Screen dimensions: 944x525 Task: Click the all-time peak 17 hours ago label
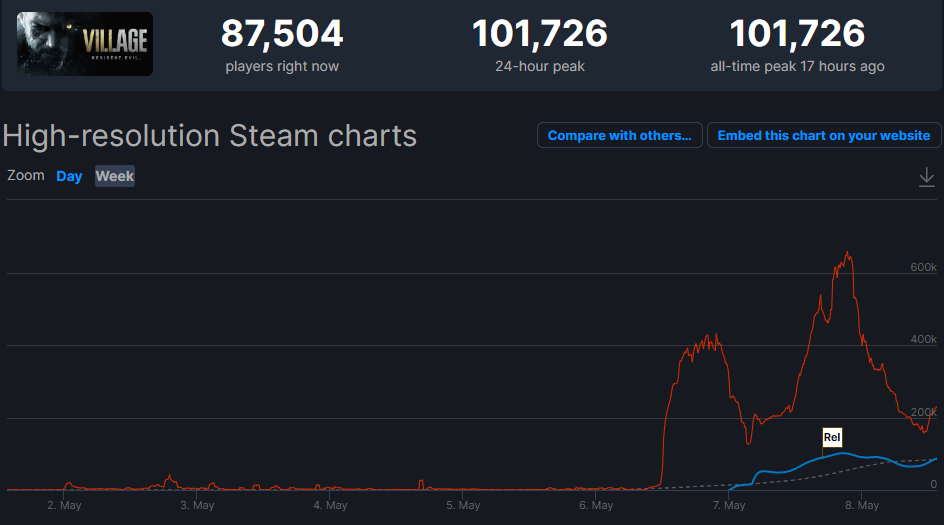[797, 66]
